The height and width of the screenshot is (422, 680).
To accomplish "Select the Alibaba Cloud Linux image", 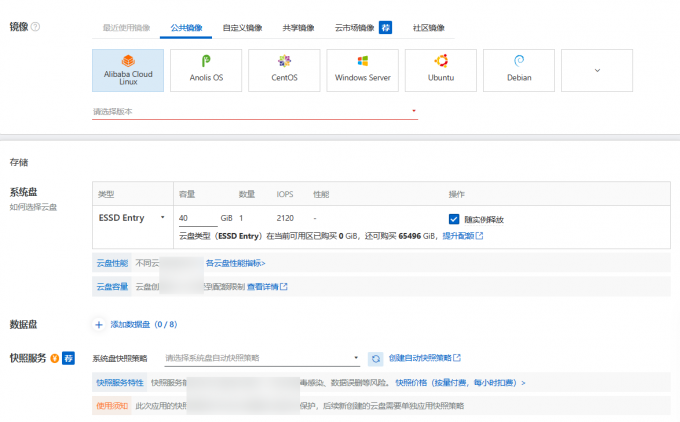I will [128, 70].
